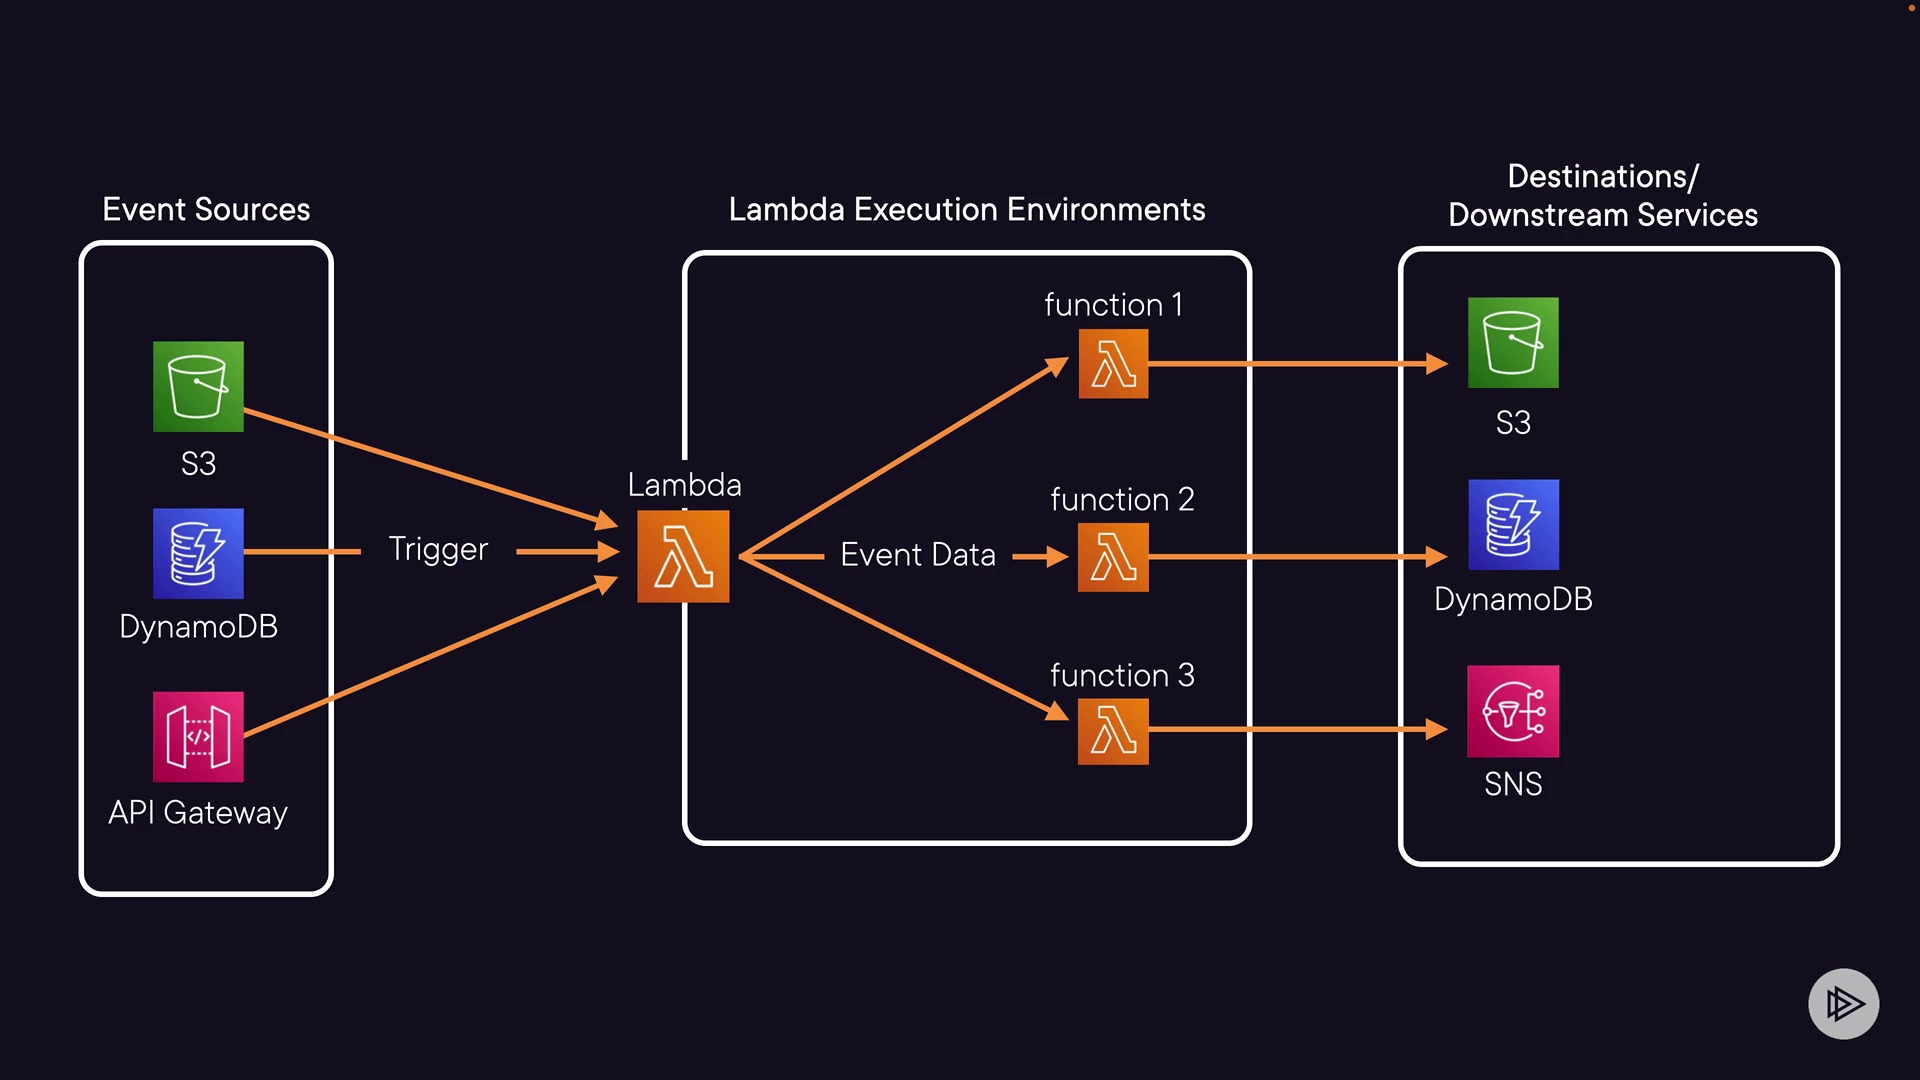This screenshot has width=1920, height=1080.
Task: Click the Destinations/Downstream Services heading
Action: [x=1603, y=196]
